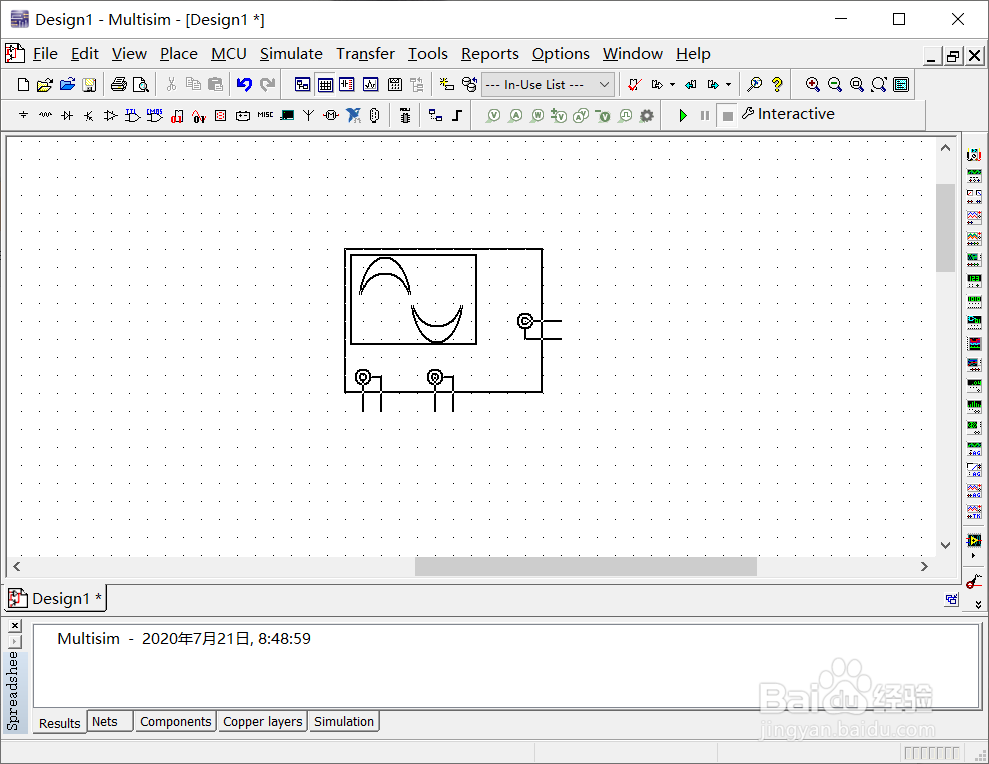The height and width of the screenshot is (764, 989).
Task: Open Interactive analysis settings
Action: [x=788, y=114]
